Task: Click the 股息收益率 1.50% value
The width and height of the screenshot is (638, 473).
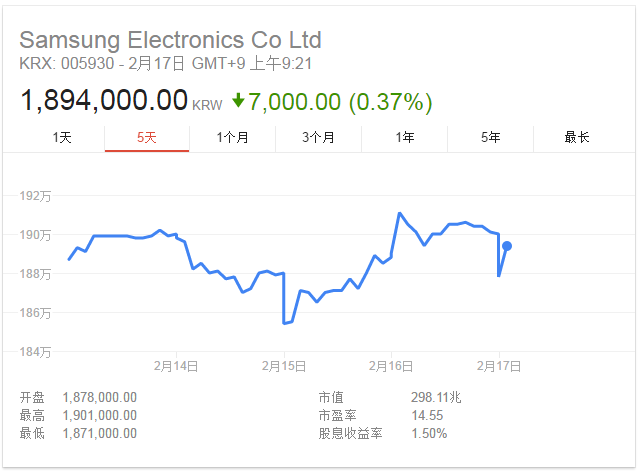Action: (429, 433)
